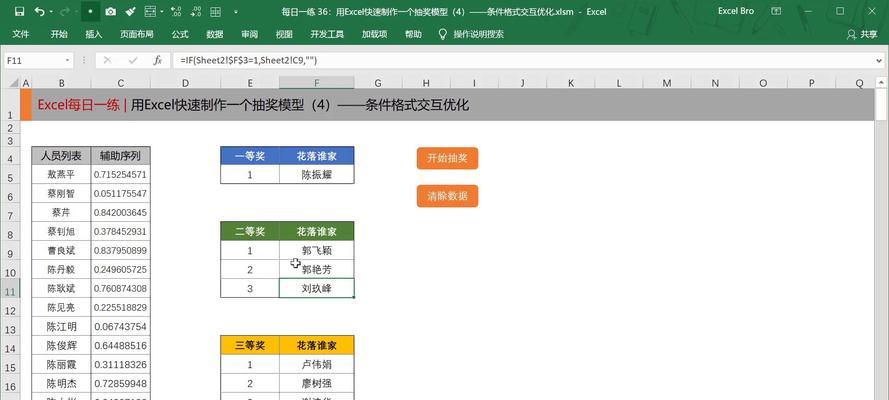Open the 文件 menu
The width and height of the screenshot is (889, 400).
(x=20, y=34)
